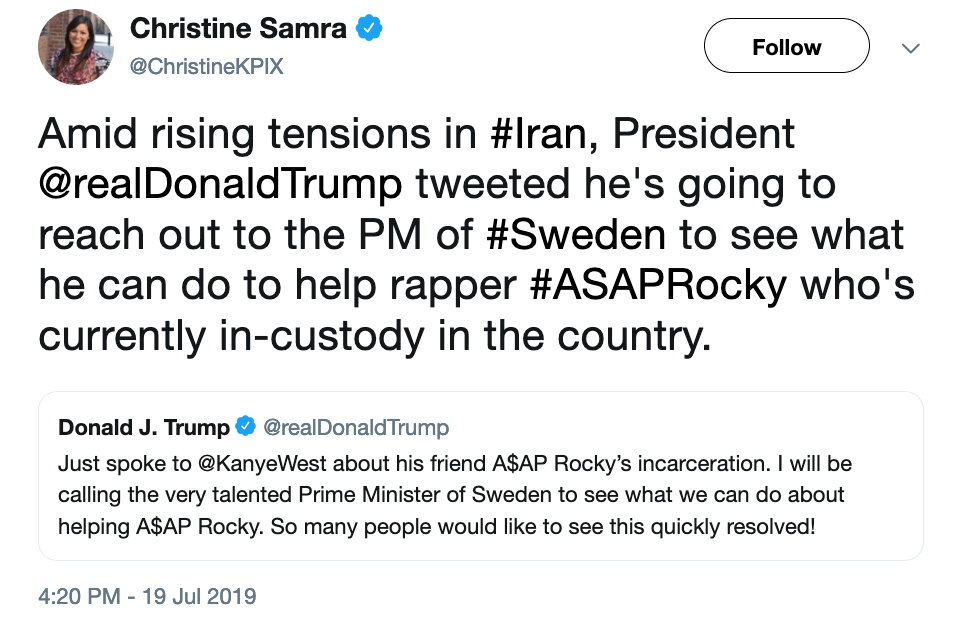
Task: Open @realDonaldTrump handle in quoted tweet
Action: pos(356,428)
